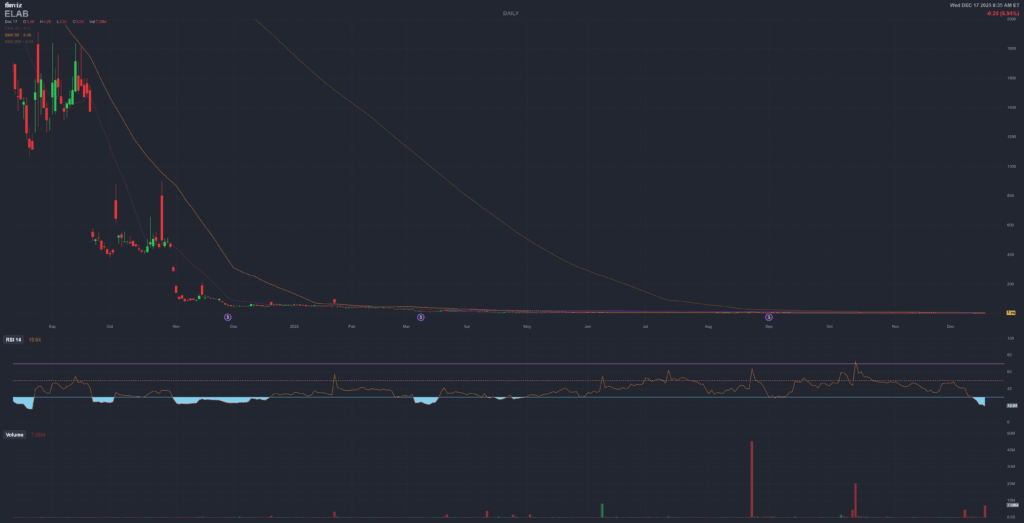Click the Volume indicator label

pos(17,435)
